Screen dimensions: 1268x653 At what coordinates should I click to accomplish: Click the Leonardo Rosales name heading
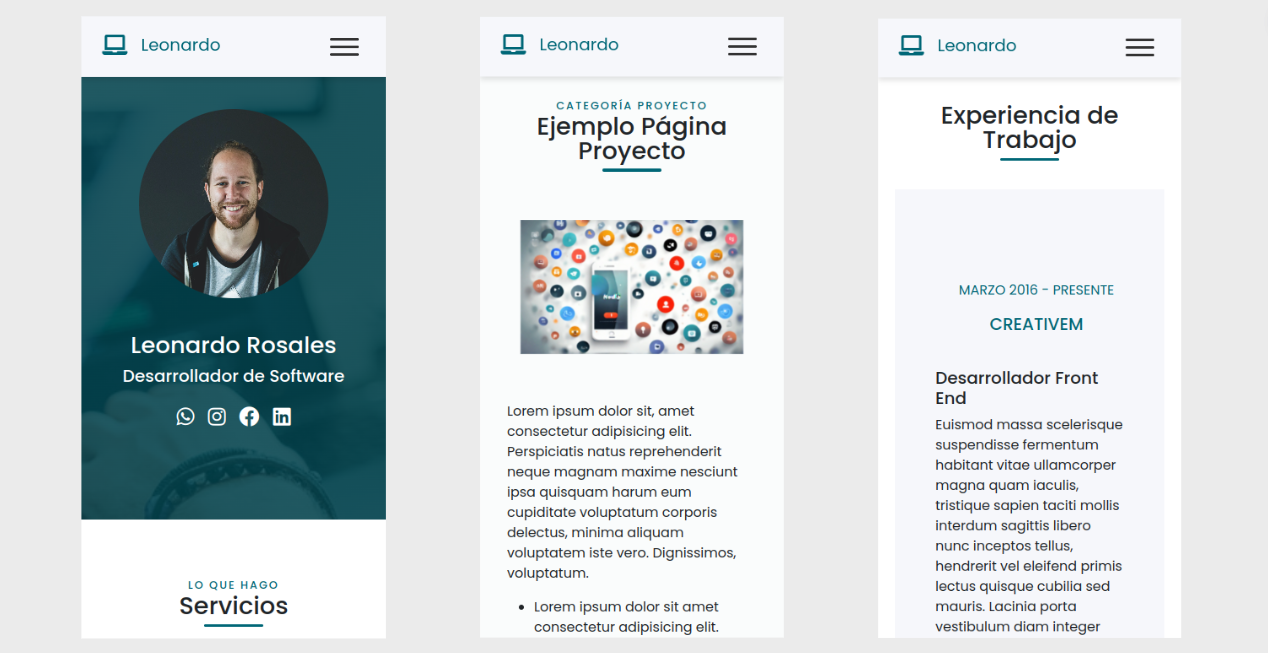point(233,345)
